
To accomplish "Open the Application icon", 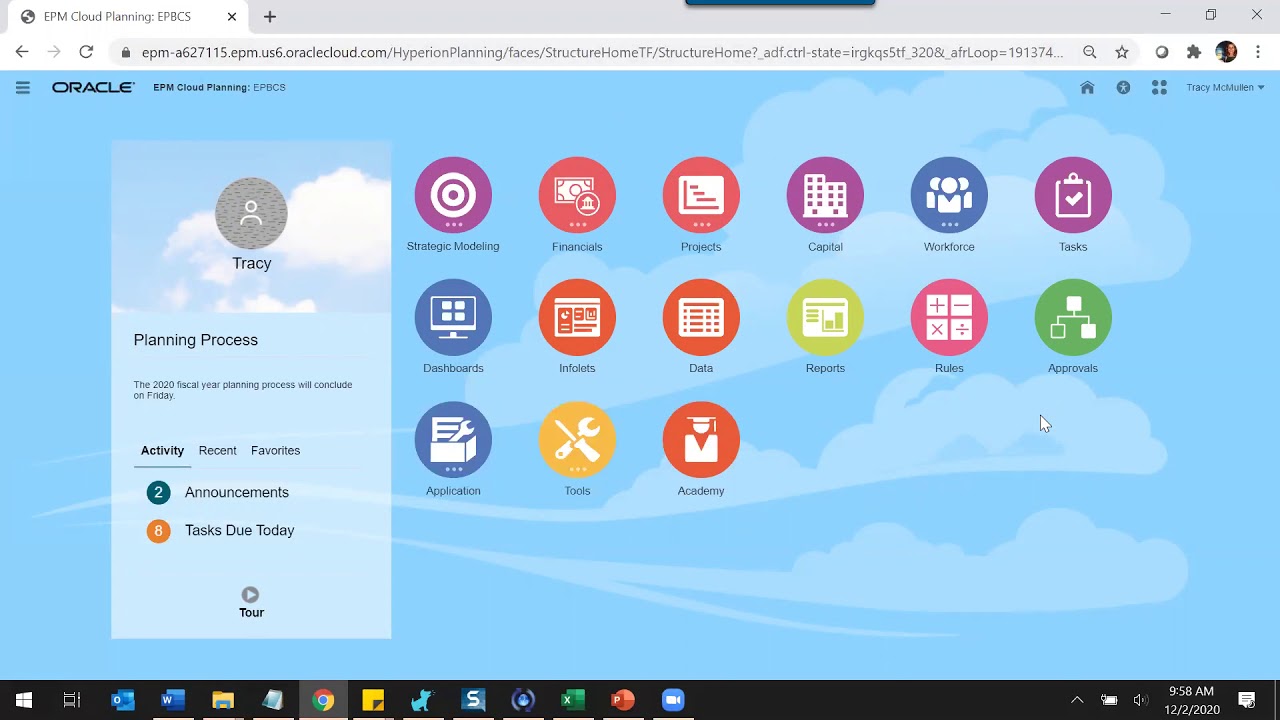I will [x=453, y=440].
